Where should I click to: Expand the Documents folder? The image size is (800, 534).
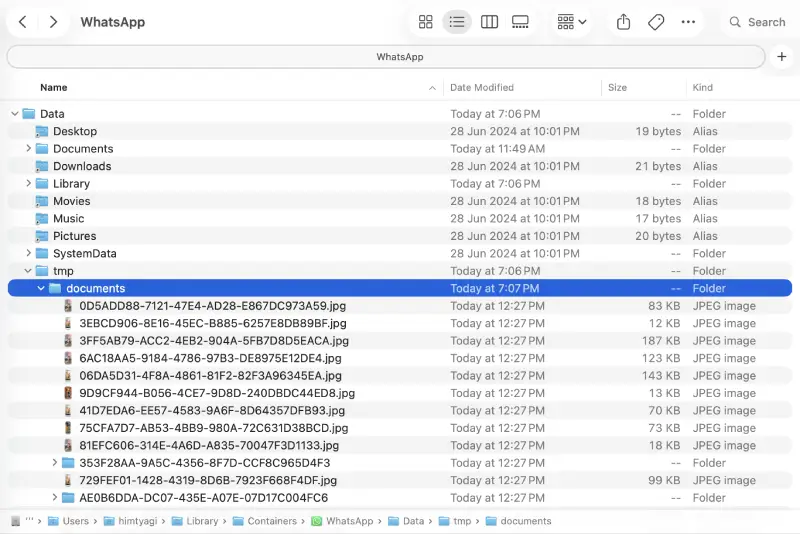pos(28,148)
